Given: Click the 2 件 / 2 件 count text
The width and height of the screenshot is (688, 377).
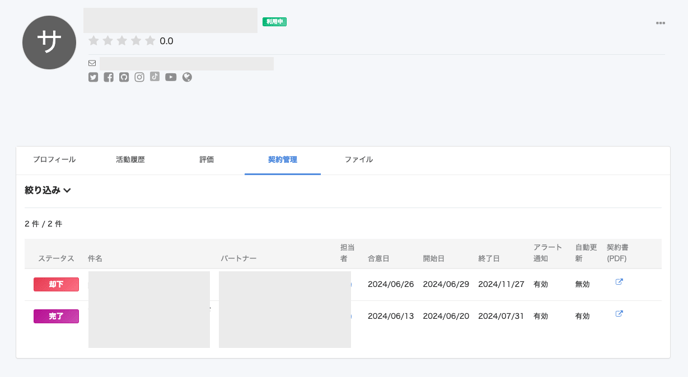Looking at the screenshot, I should pyautogui.click(x=43, y=224).
